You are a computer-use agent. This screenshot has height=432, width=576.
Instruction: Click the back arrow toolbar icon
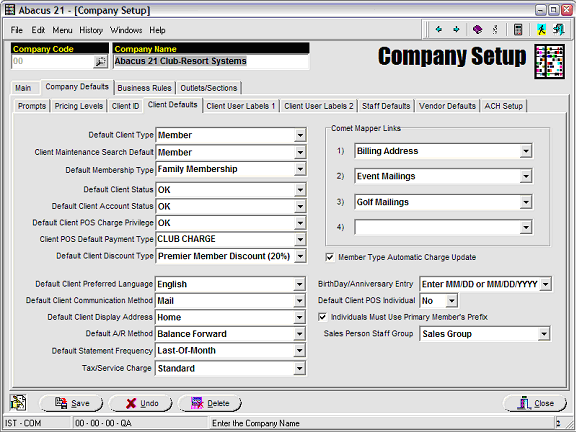[x=439, y=29]
